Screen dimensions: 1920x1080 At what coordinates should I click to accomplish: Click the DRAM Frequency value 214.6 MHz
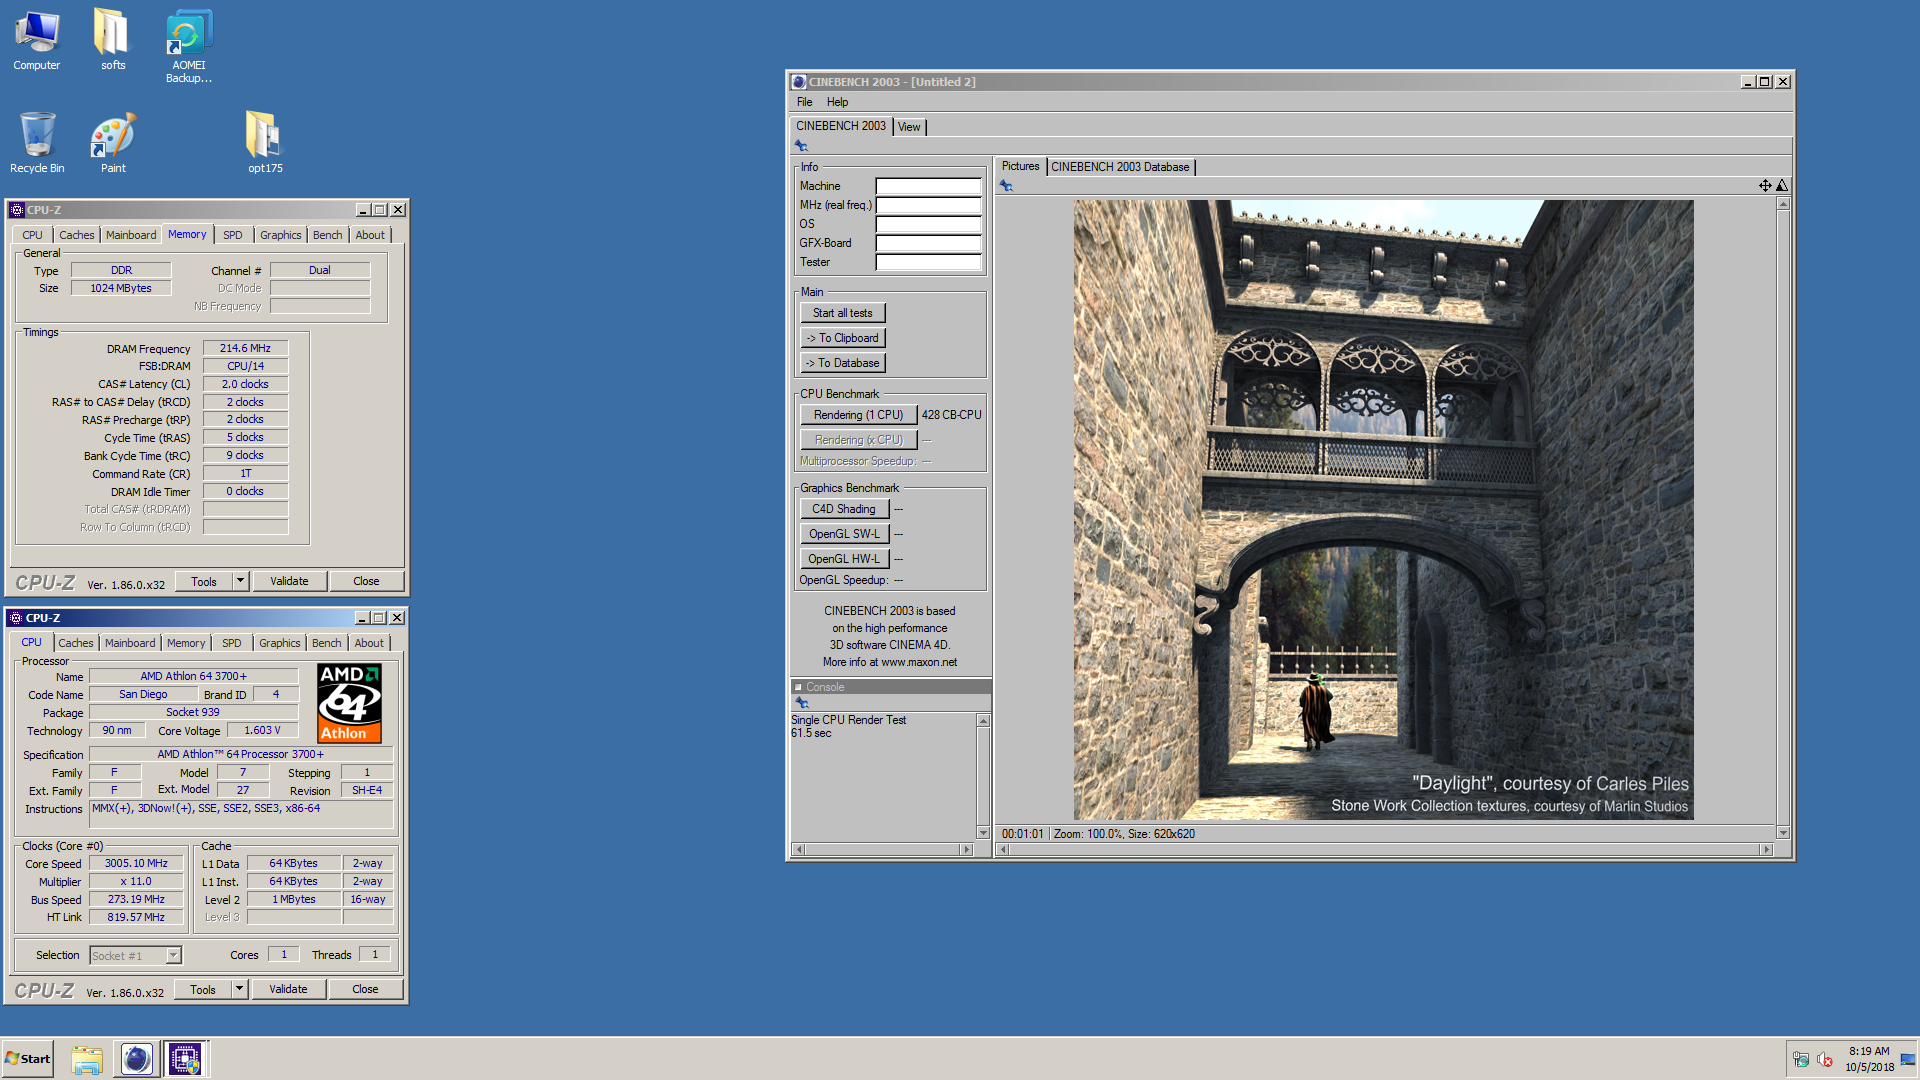coord(245,348)
